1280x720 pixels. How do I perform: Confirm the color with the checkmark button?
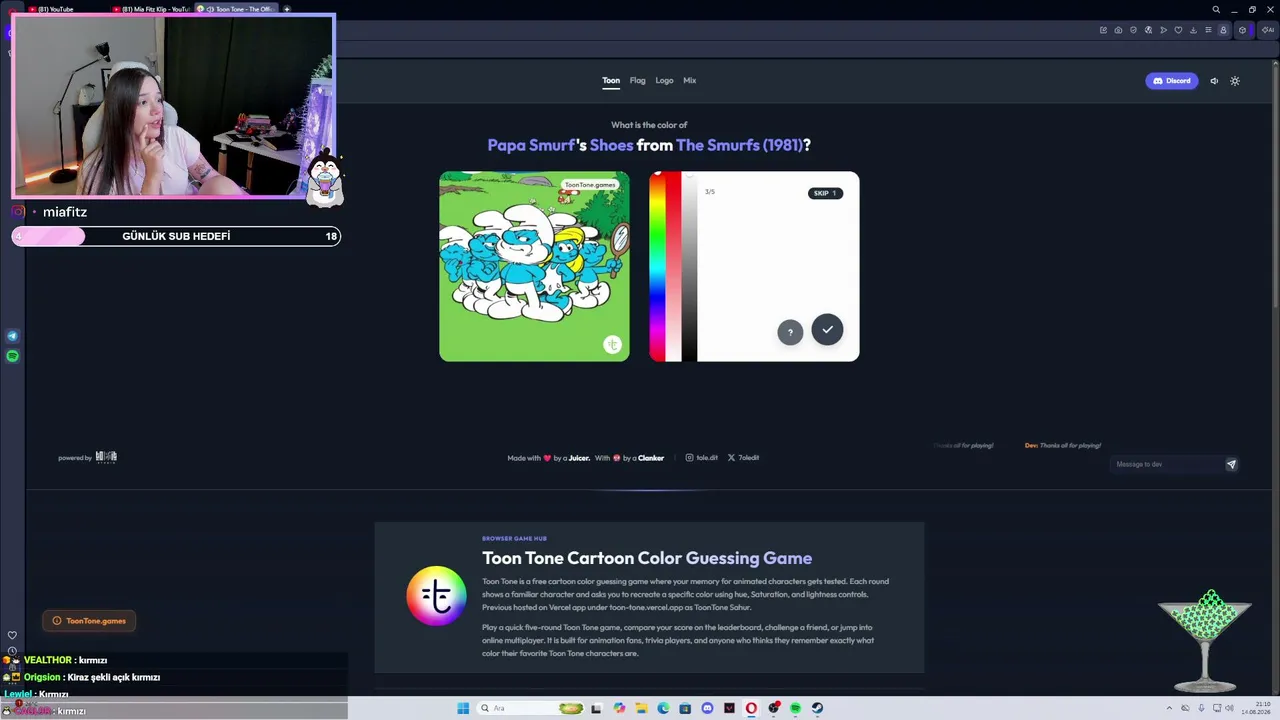(x=827, y=330)
